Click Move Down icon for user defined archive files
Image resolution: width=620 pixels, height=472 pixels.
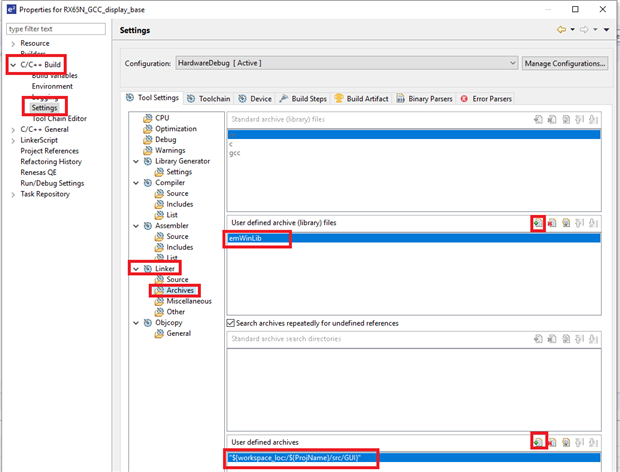(x=594, y=223)
